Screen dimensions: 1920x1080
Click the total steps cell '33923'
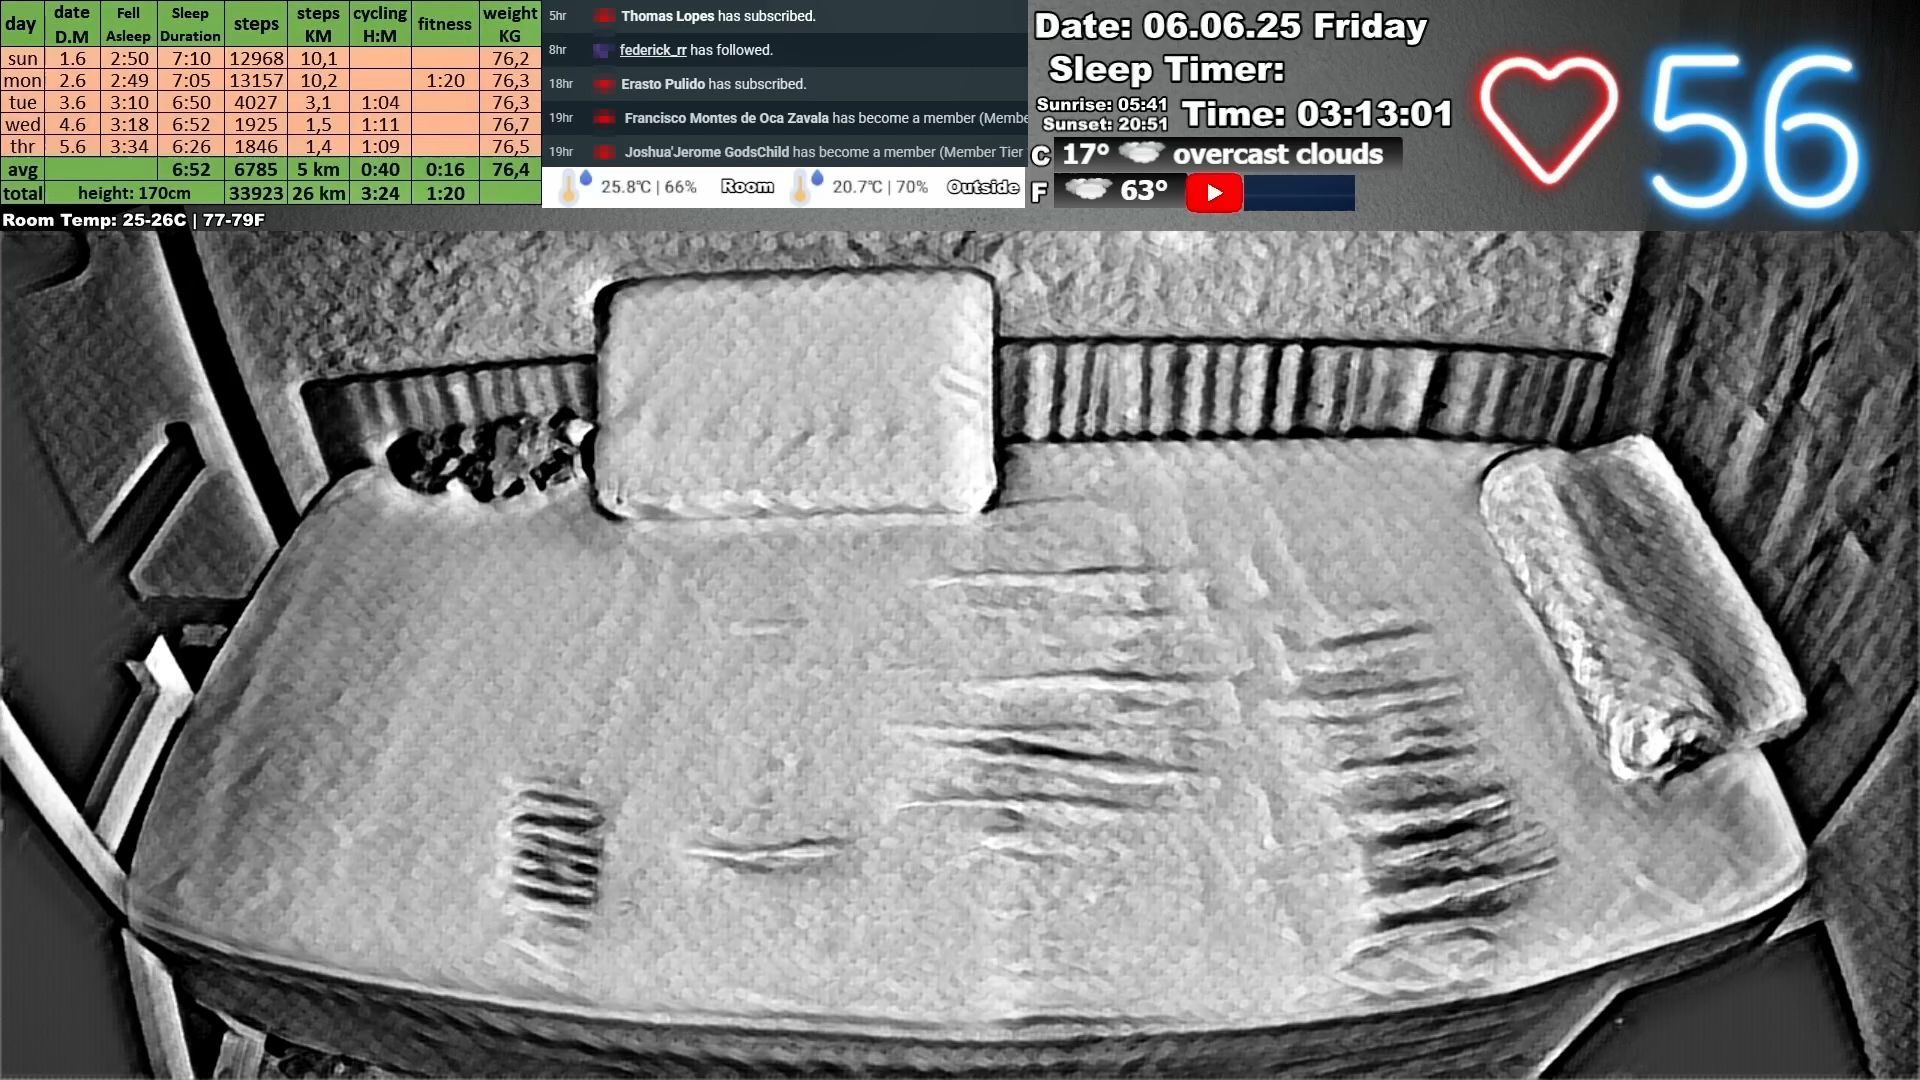[x=256, y=193]
